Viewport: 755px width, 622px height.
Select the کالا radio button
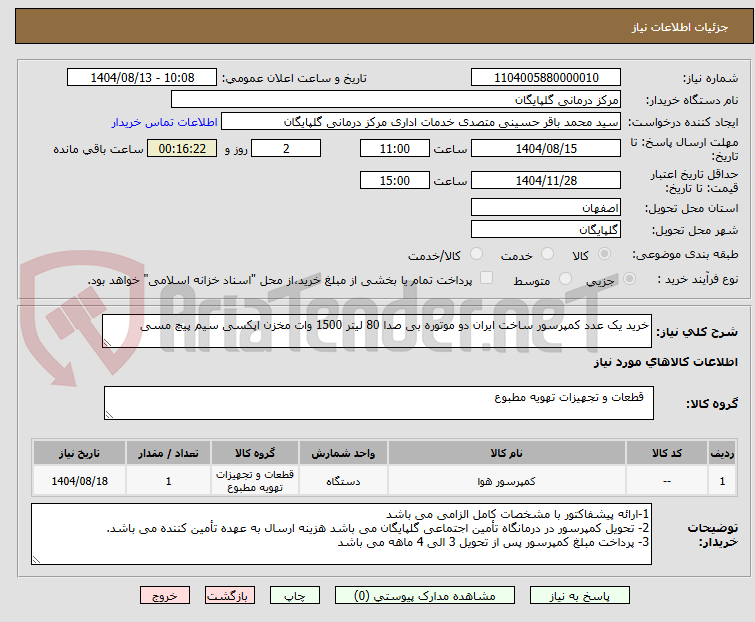(x=604, y=254)
